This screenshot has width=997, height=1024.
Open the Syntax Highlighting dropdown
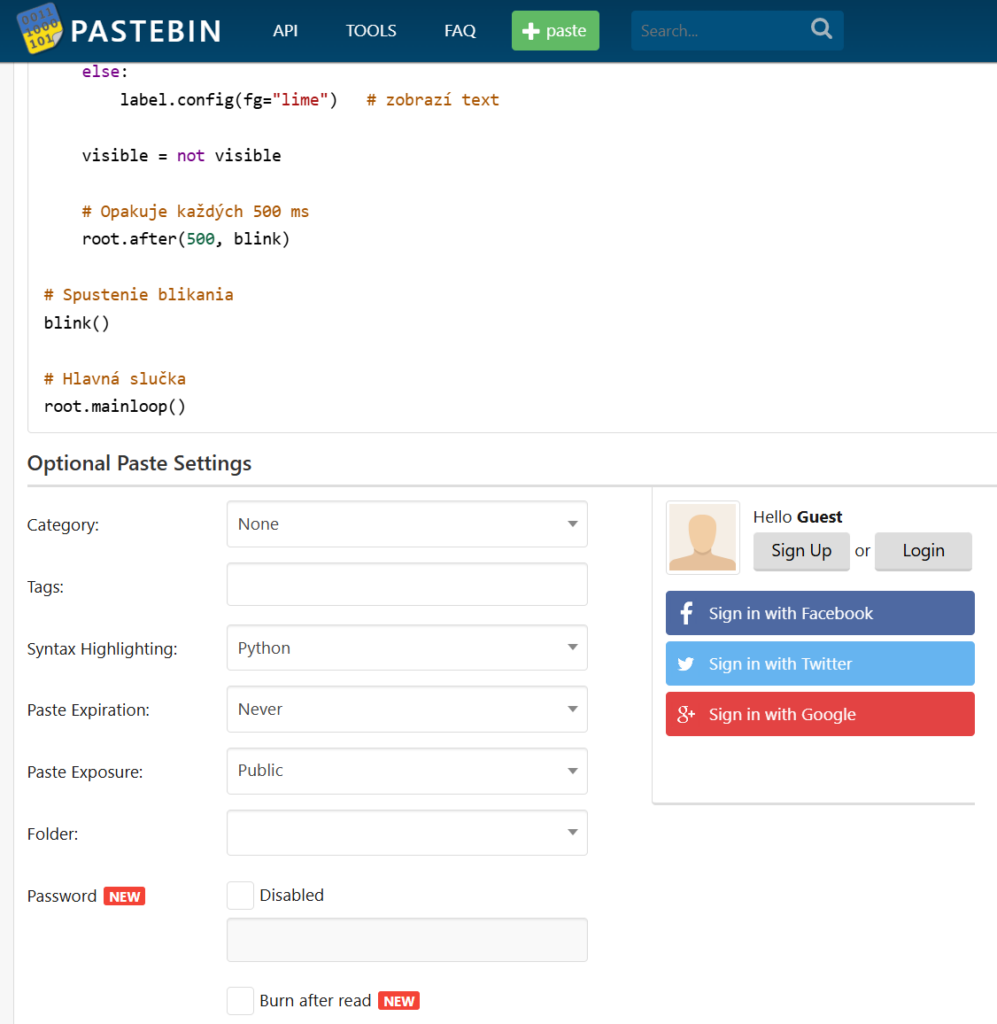coord(407,648)
